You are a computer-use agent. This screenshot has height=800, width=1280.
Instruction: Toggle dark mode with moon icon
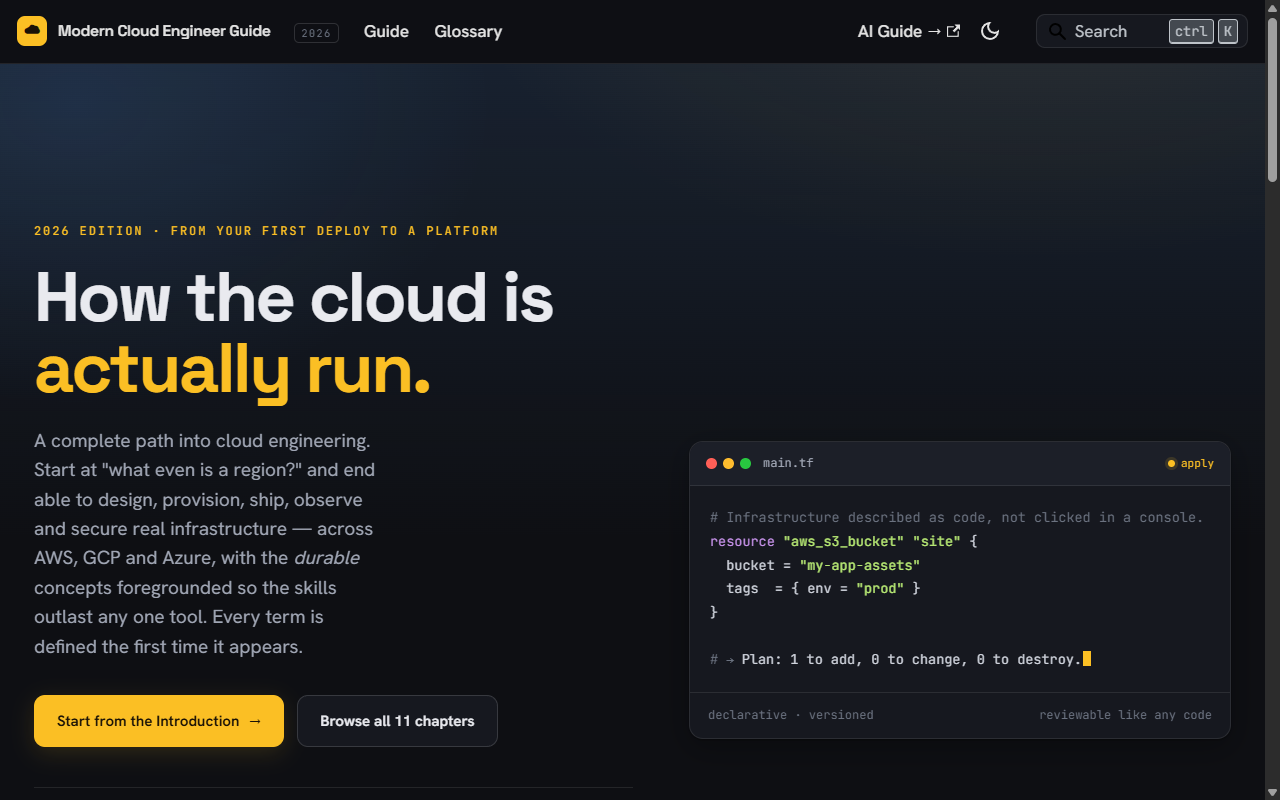[x=990, y=31]
